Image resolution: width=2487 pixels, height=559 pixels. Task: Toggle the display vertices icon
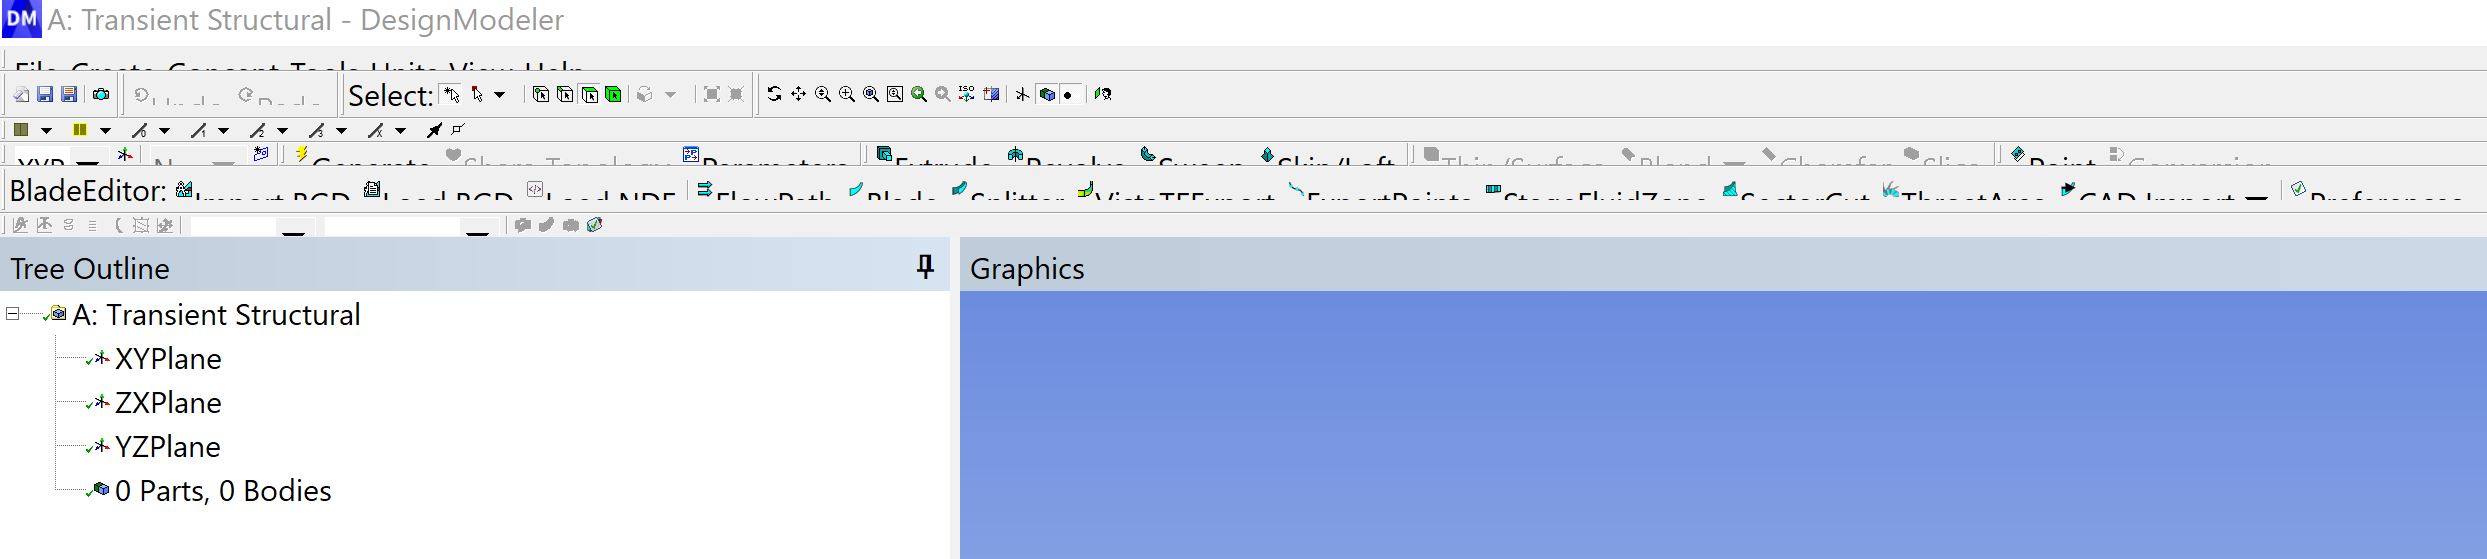458,129
